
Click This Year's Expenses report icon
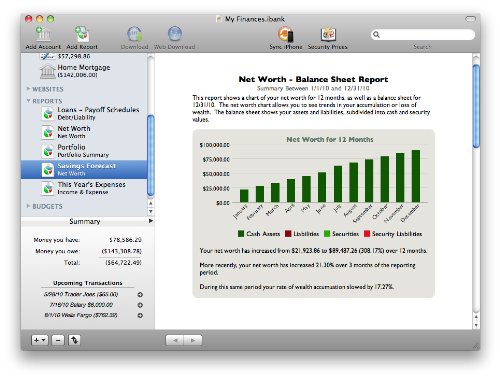pos(48,188)
